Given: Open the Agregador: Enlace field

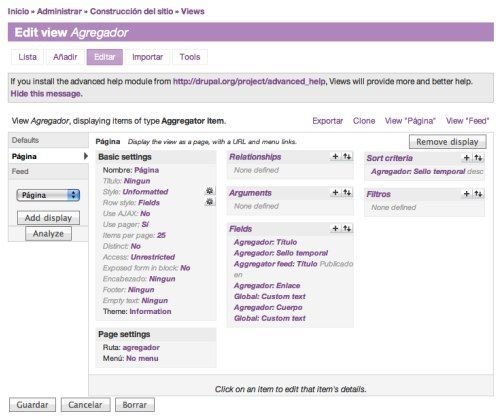Looking at the screenshot, I should pyautogui.click(x=267, y=286).
